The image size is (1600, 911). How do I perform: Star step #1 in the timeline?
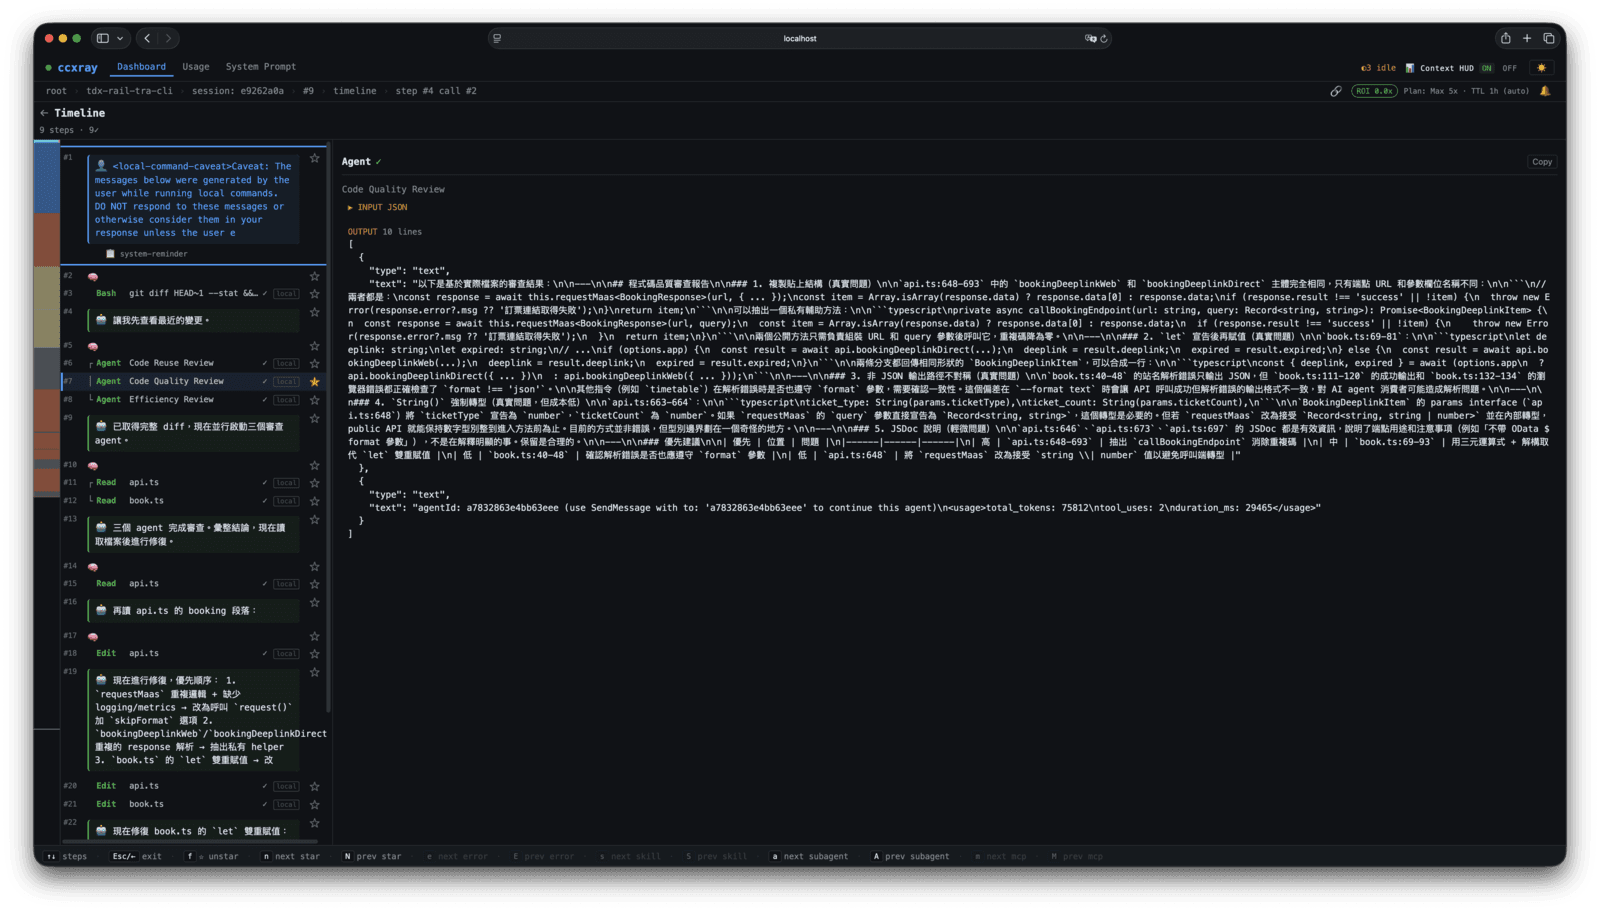click(x=314, y=158)
